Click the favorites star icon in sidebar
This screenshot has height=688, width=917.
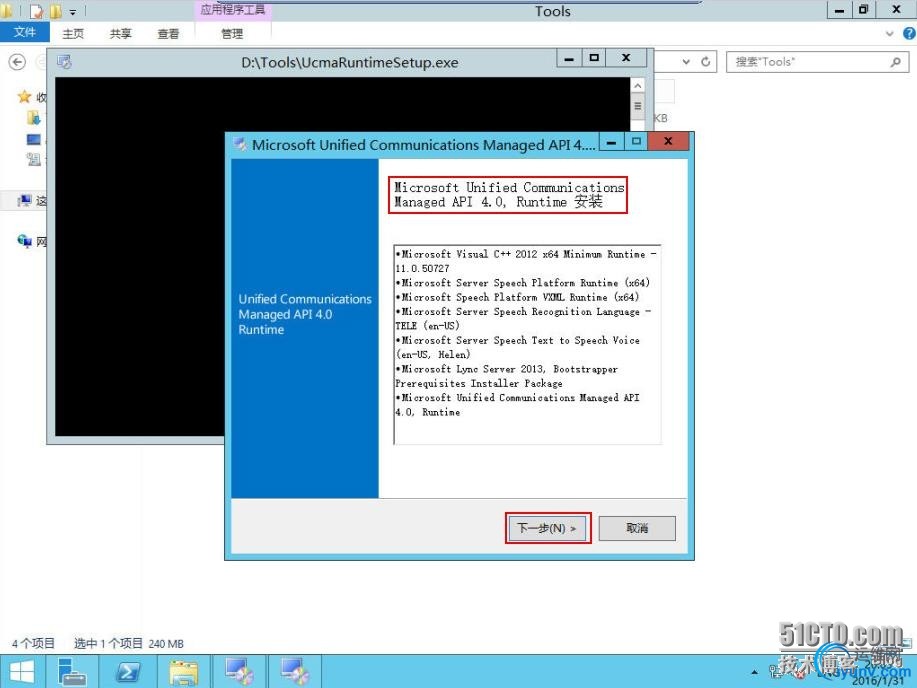coord(24,97)
